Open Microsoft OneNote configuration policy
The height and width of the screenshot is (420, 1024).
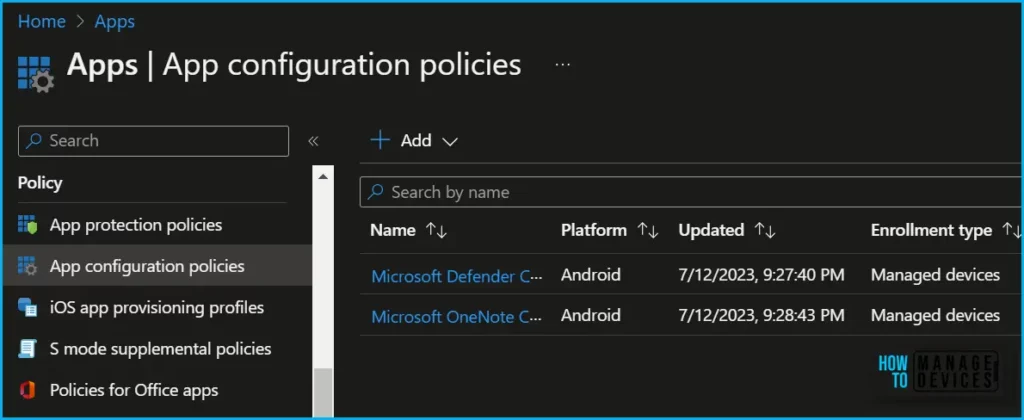457,316
